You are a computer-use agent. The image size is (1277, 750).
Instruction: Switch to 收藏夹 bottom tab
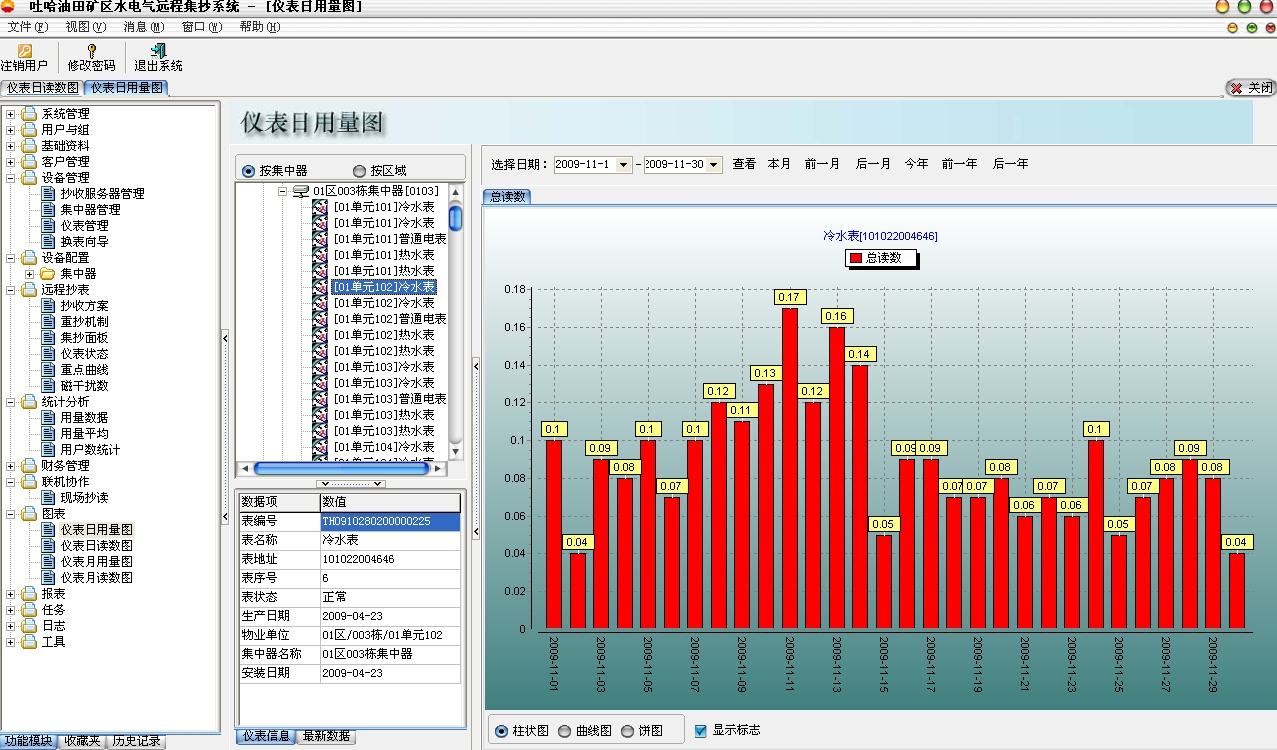(x=81, y=741)
